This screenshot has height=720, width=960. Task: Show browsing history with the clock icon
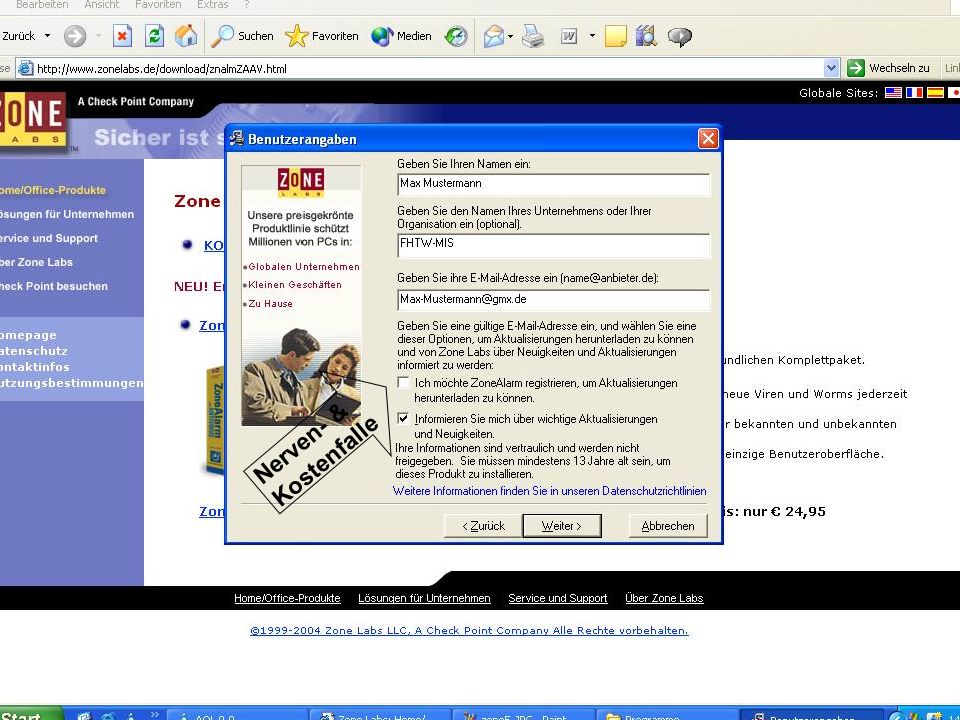456,36
